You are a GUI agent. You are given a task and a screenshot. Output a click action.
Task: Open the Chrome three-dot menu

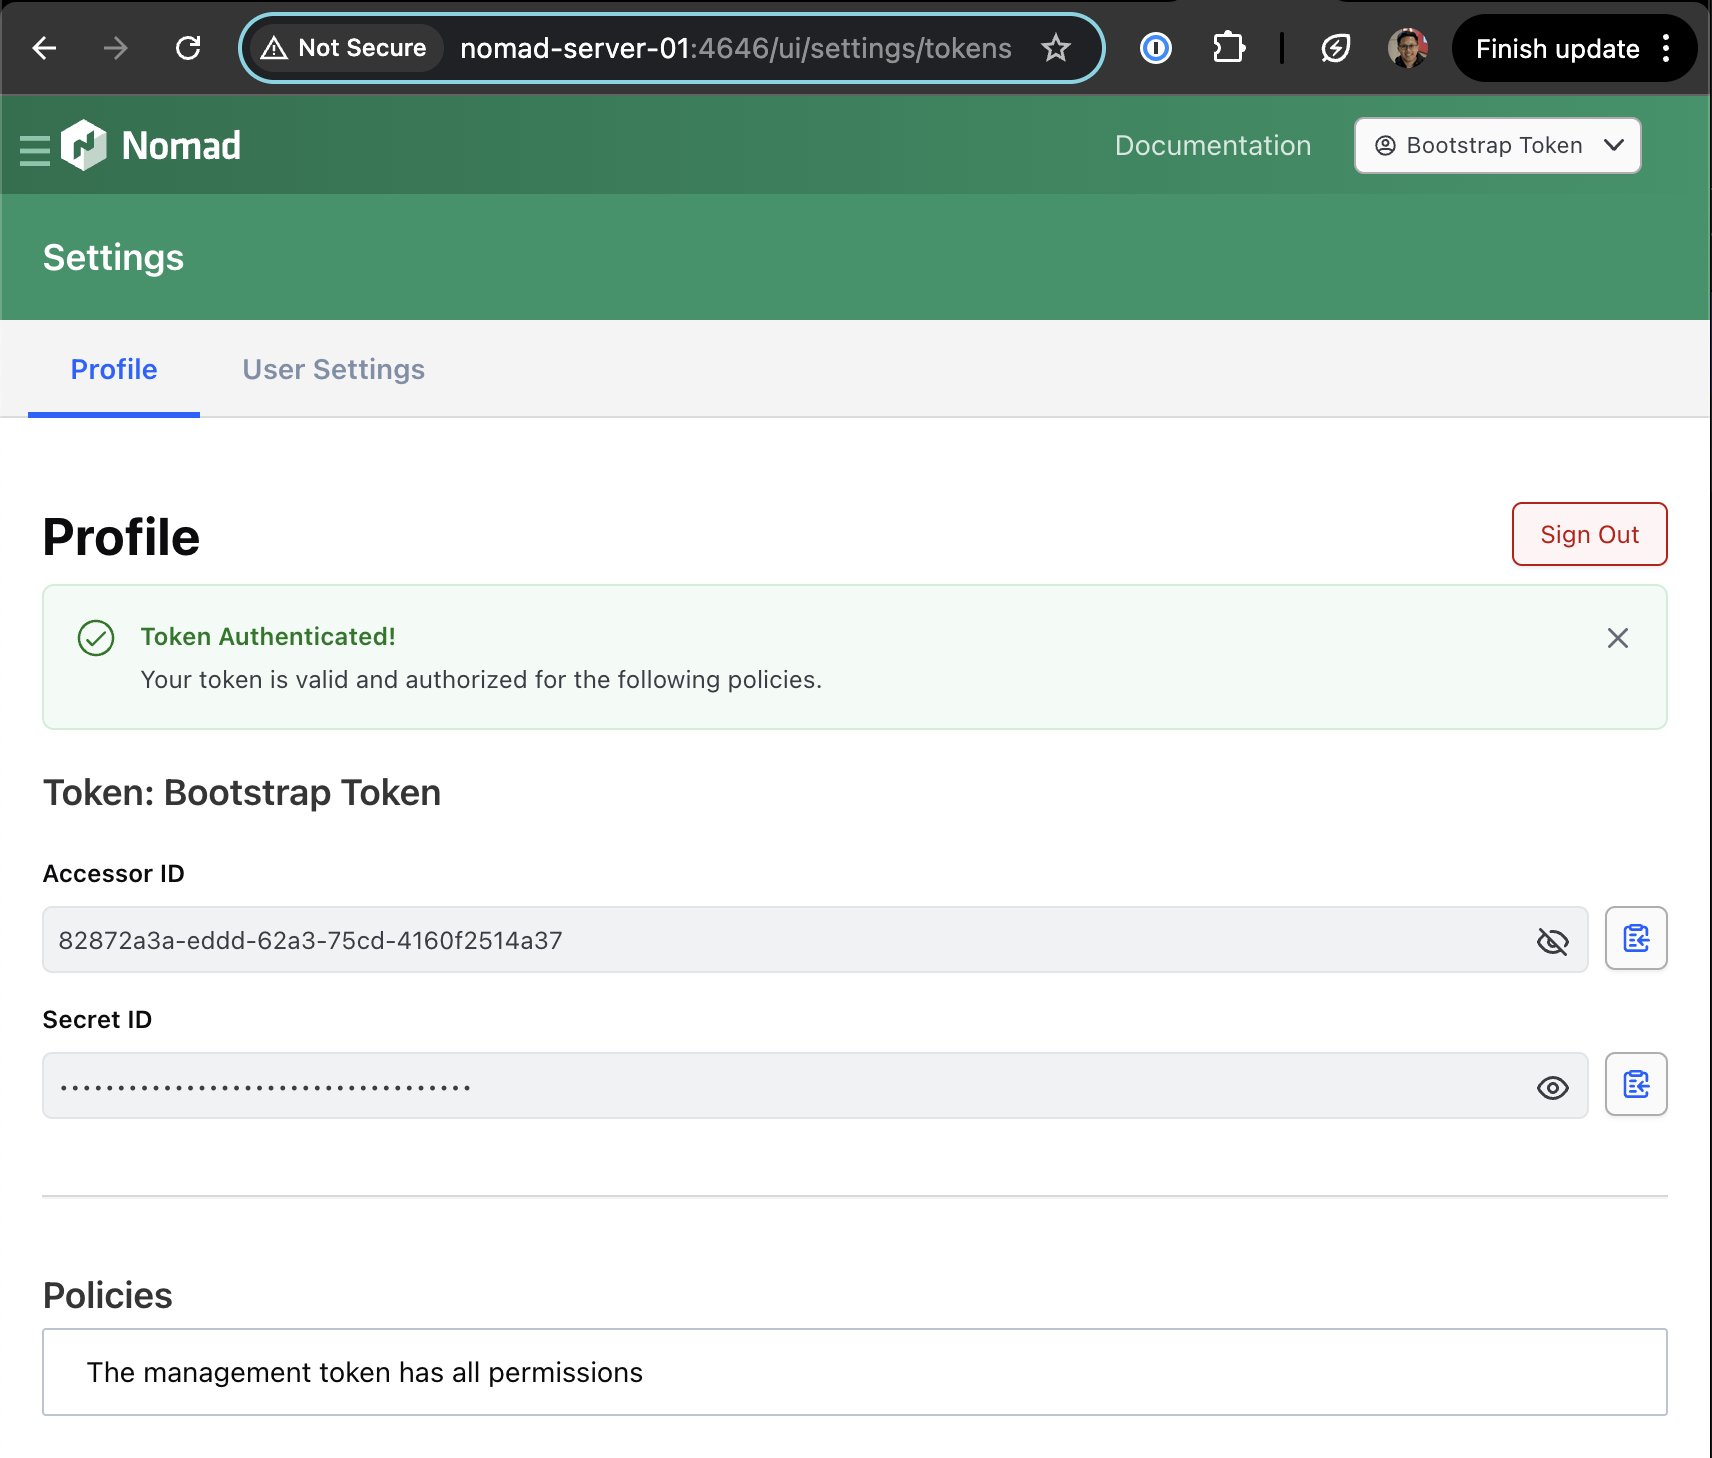[x=1666, y=48]
